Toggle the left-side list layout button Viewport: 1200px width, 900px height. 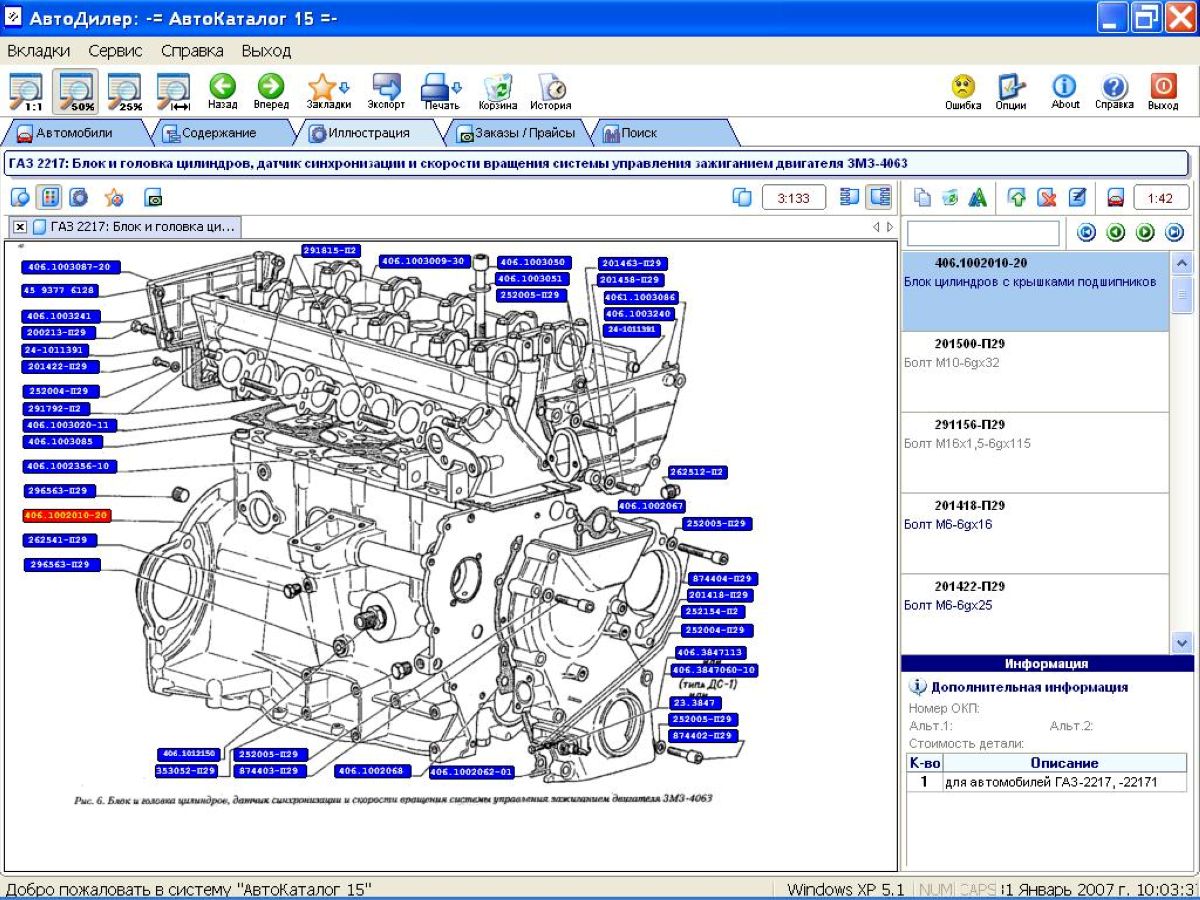[x=849, y=197]
